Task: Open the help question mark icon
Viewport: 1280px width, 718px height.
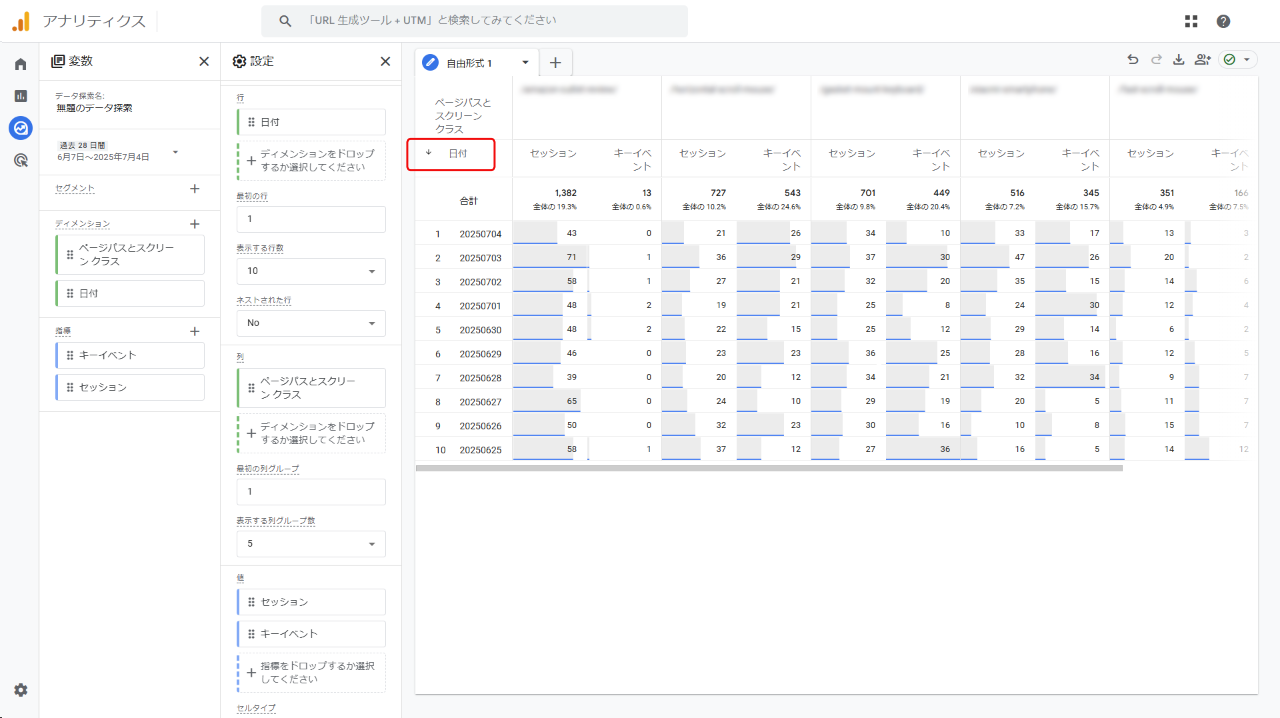Action: (1223, 21)
